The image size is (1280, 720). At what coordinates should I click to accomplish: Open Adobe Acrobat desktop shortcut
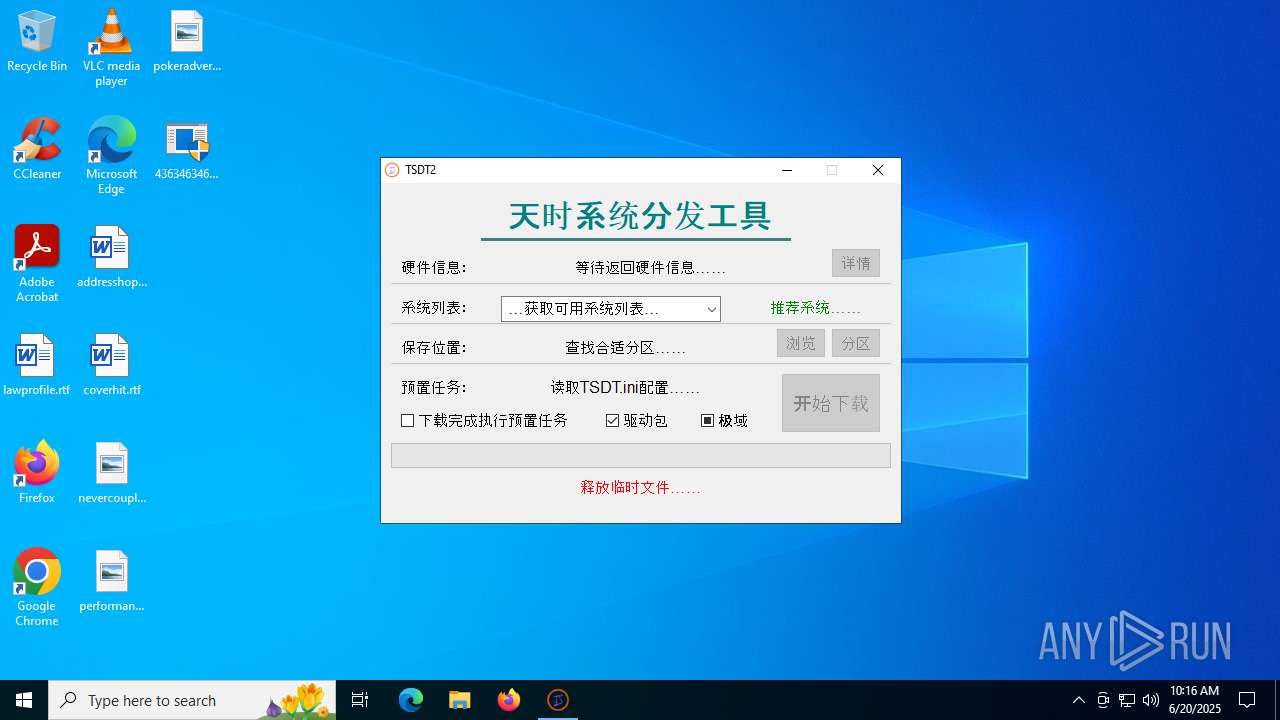tap(37, 264)
